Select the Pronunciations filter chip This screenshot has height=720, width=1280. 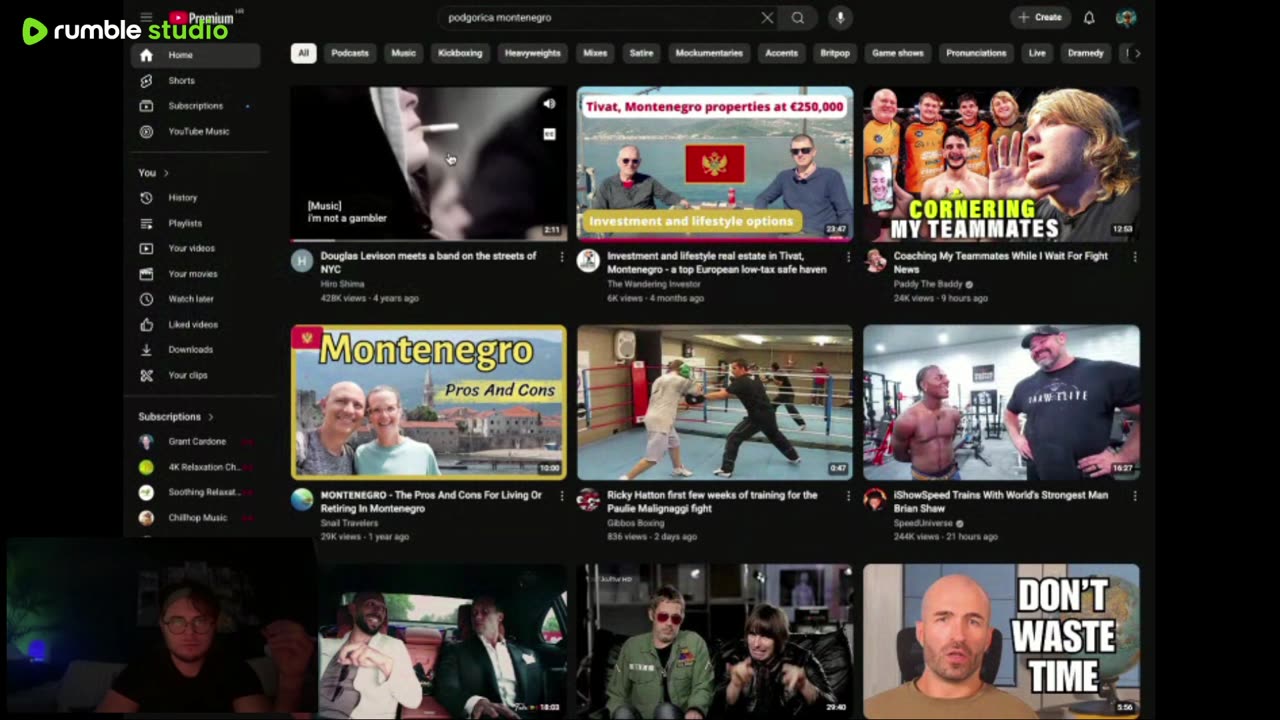(x=976, y=53)
